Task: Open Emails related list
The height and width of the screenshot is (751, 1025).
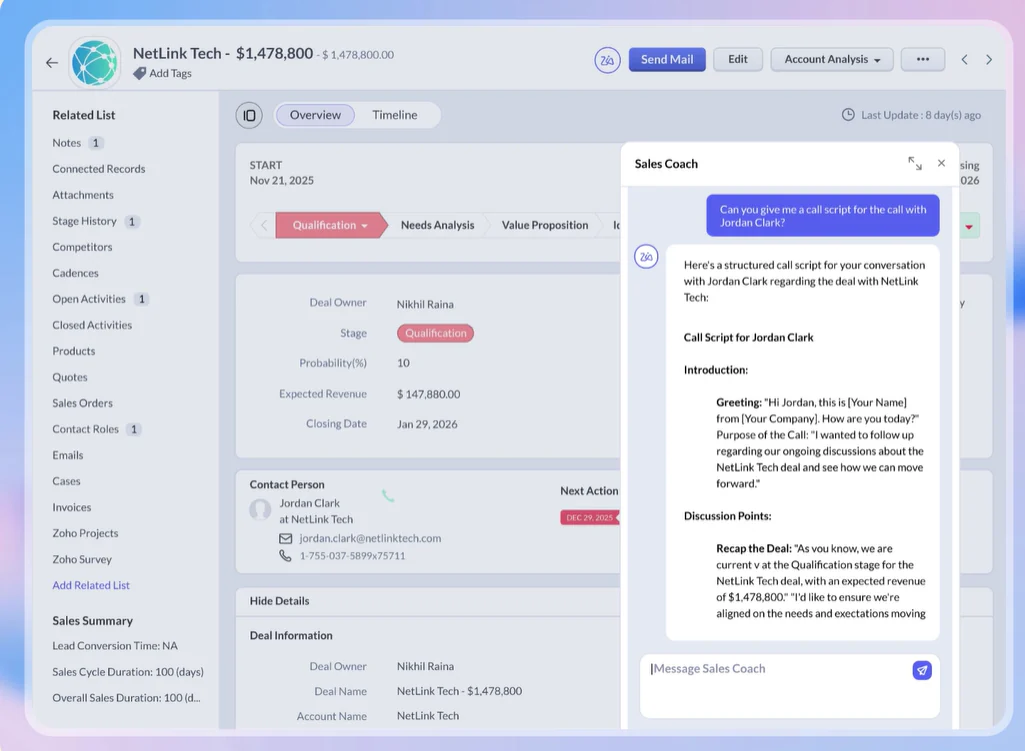Action: coord(68,455)
